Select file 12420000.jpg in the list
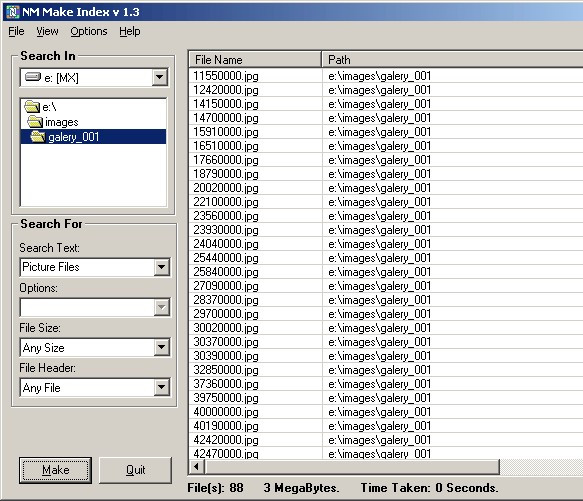583x501 pixels. (226, 90)
